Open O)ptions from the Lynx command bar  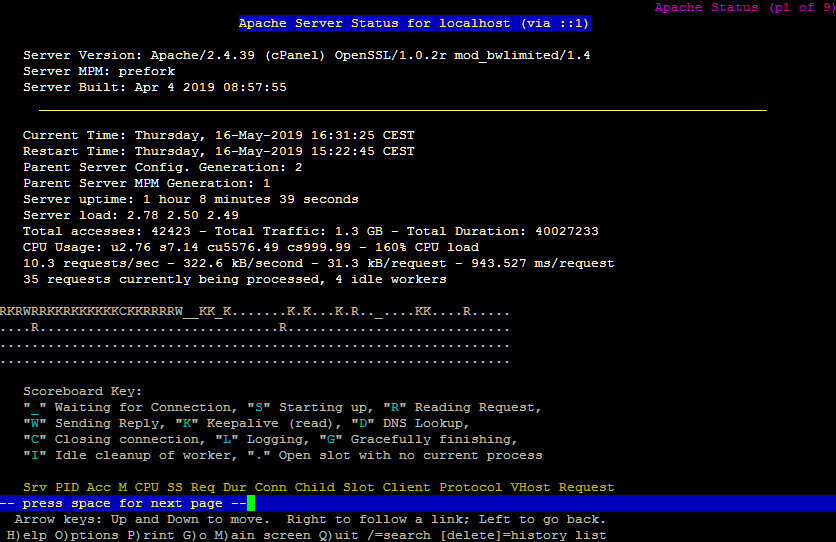point(86,535)
